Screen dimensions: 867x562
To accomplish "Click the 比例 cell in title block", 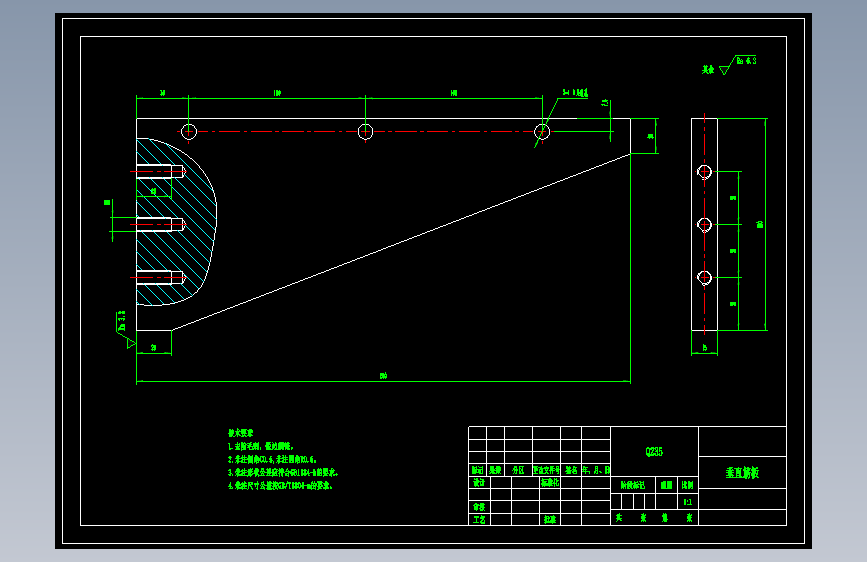I will coord(687,485).
